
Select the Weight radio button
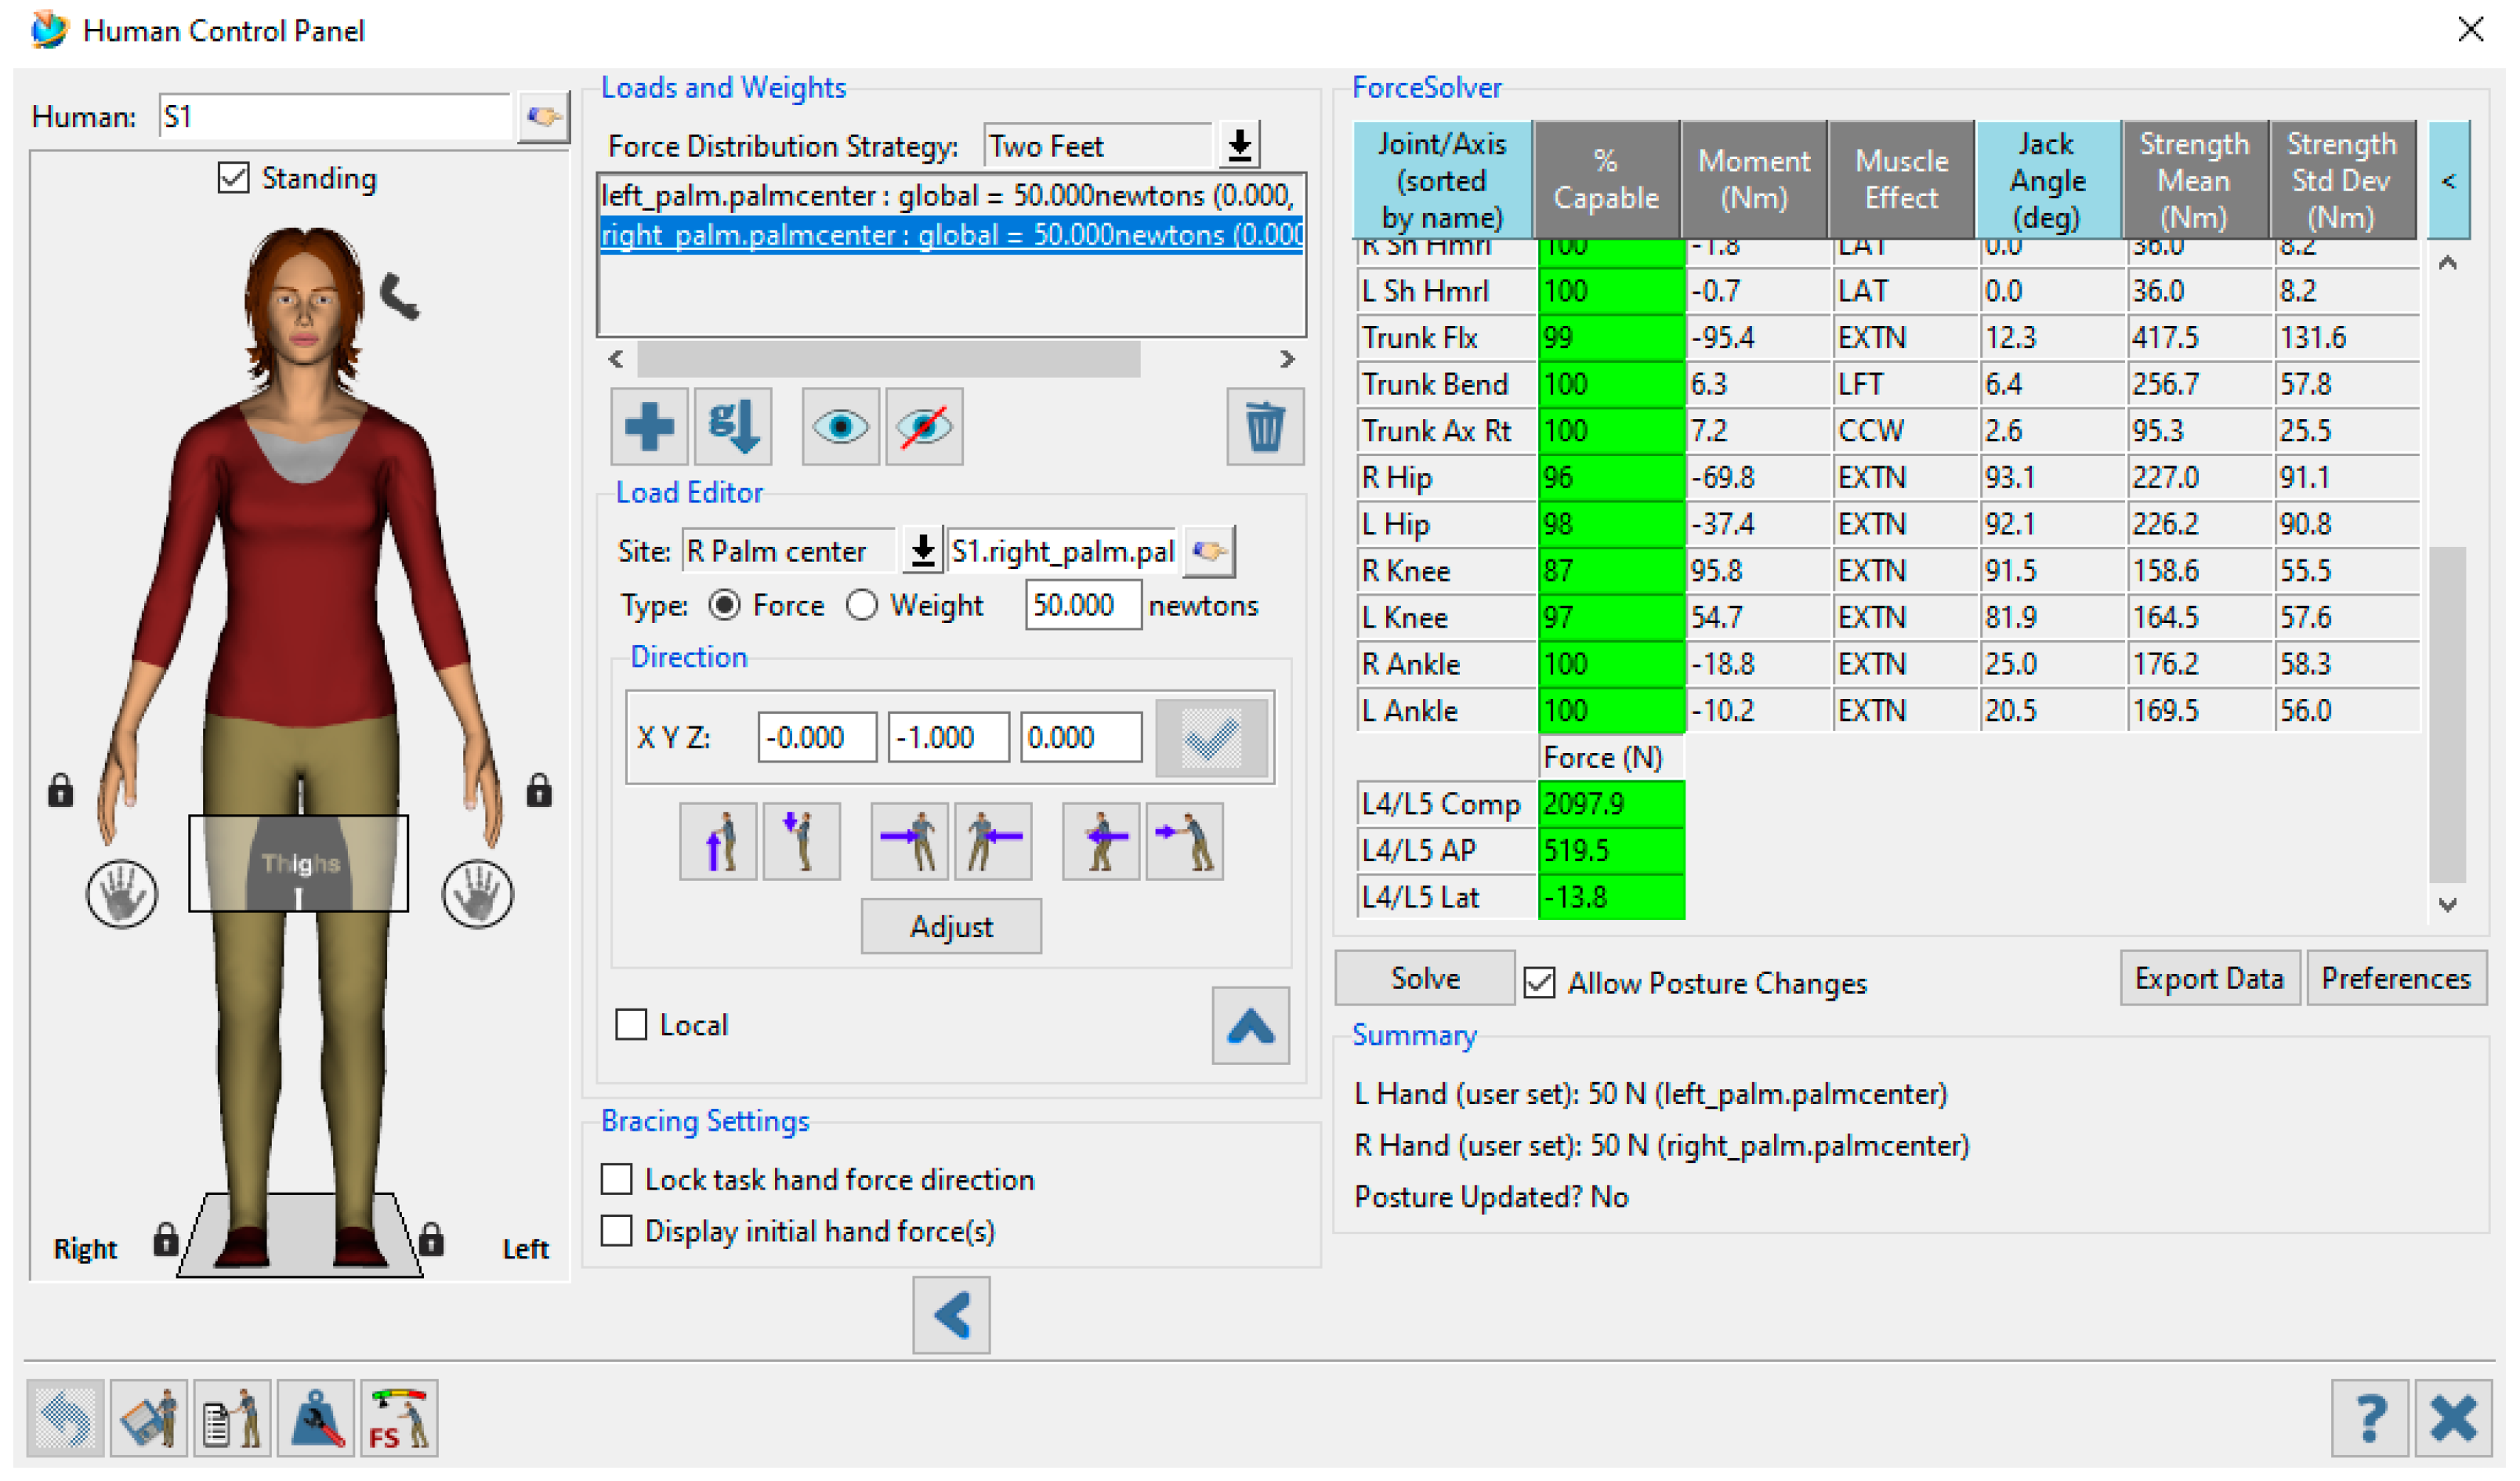point(862,605)
